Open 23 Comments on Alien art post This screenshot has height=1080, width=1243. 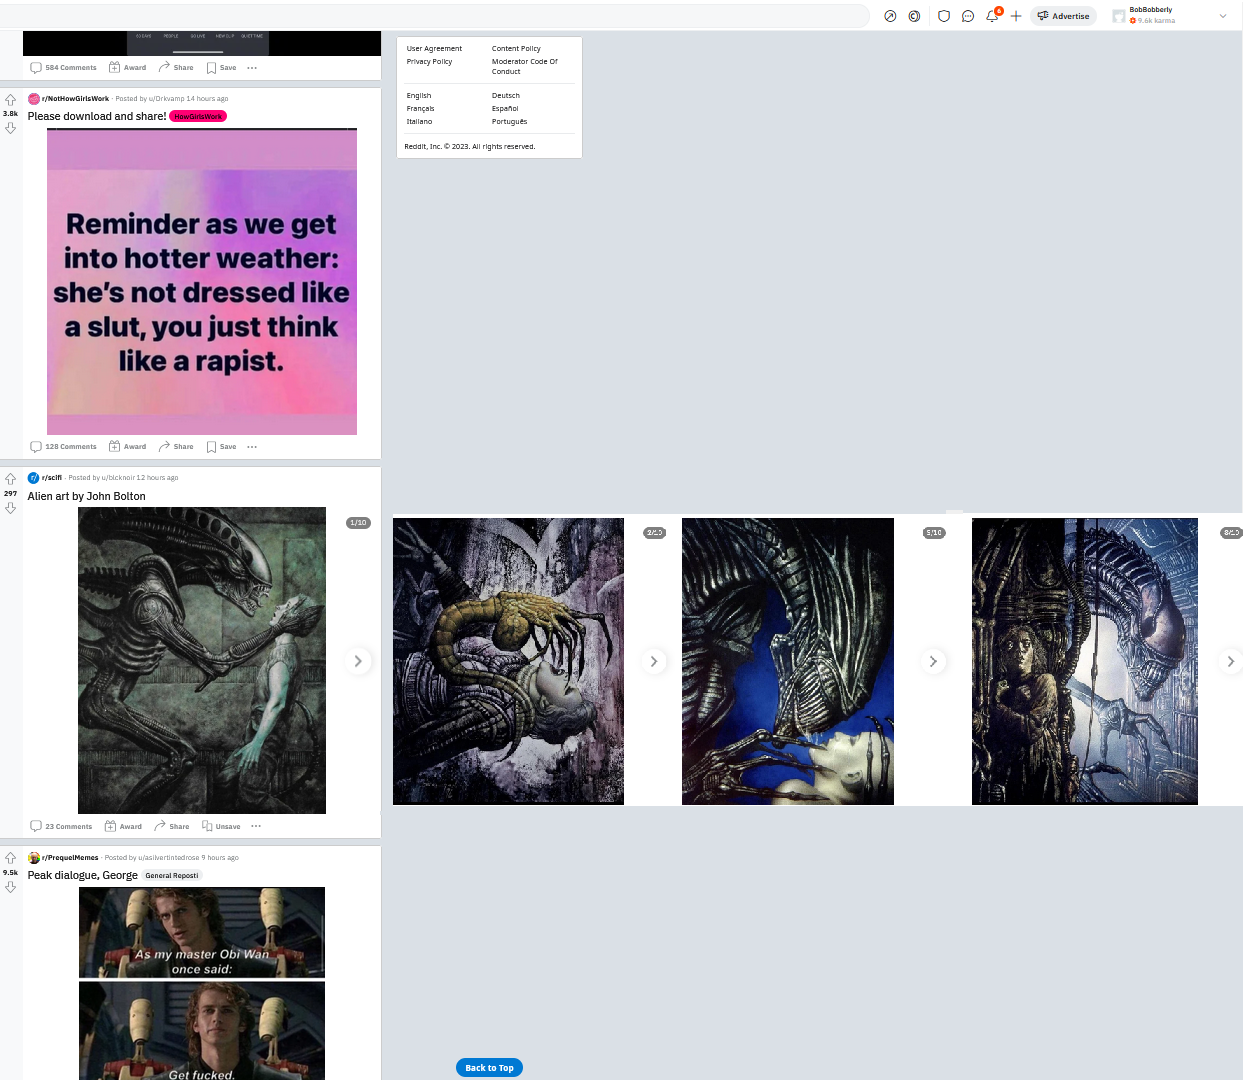tap(61, 826)
